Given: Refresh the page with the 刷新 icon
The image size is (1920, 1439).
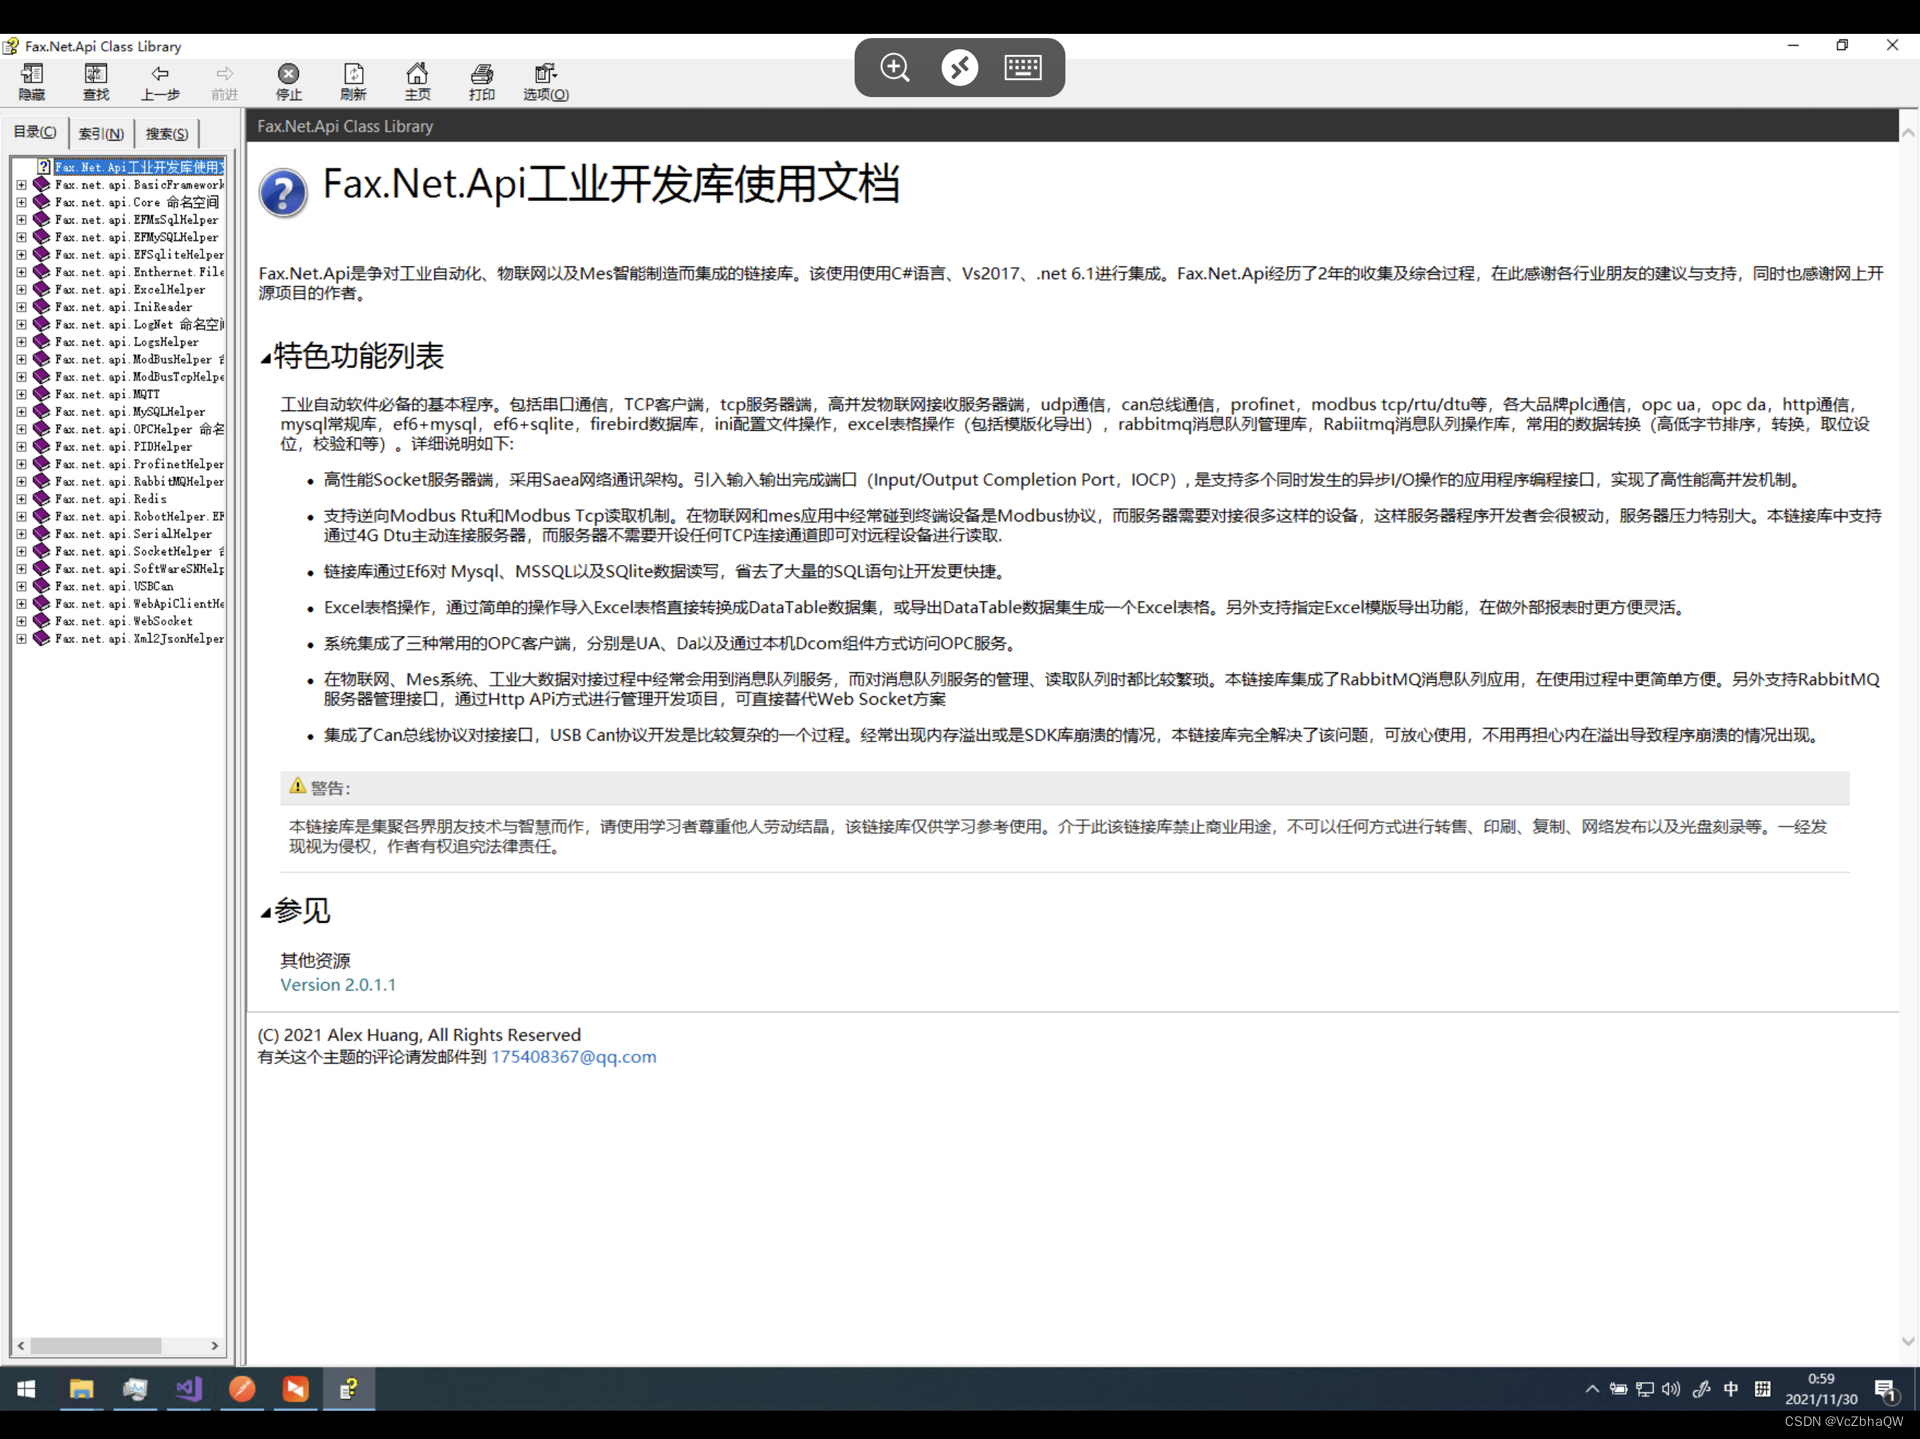Looking at the screenshot, I should point(353,81).
